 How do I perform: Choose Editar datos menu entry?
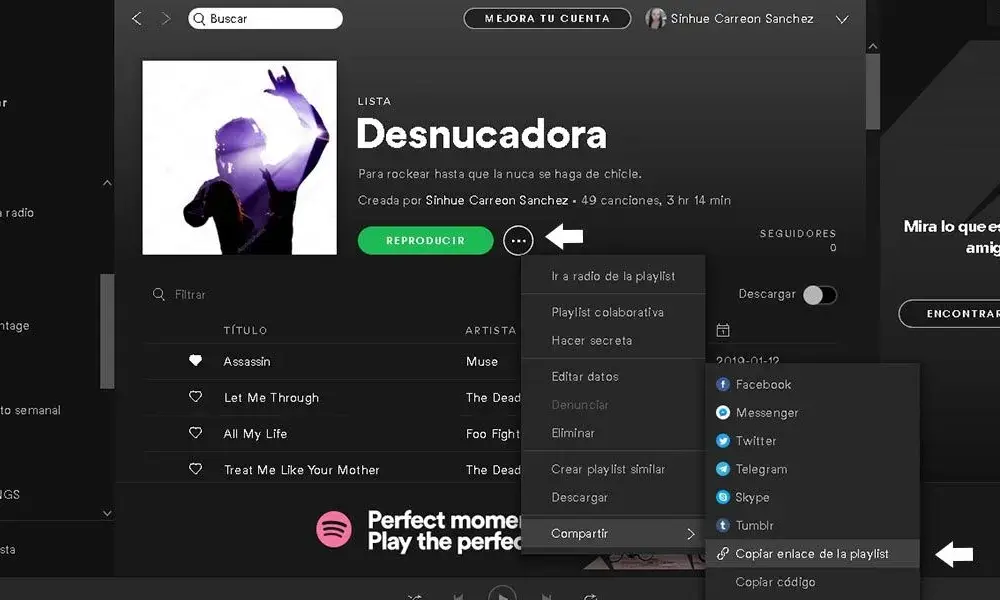pos(613,376)
